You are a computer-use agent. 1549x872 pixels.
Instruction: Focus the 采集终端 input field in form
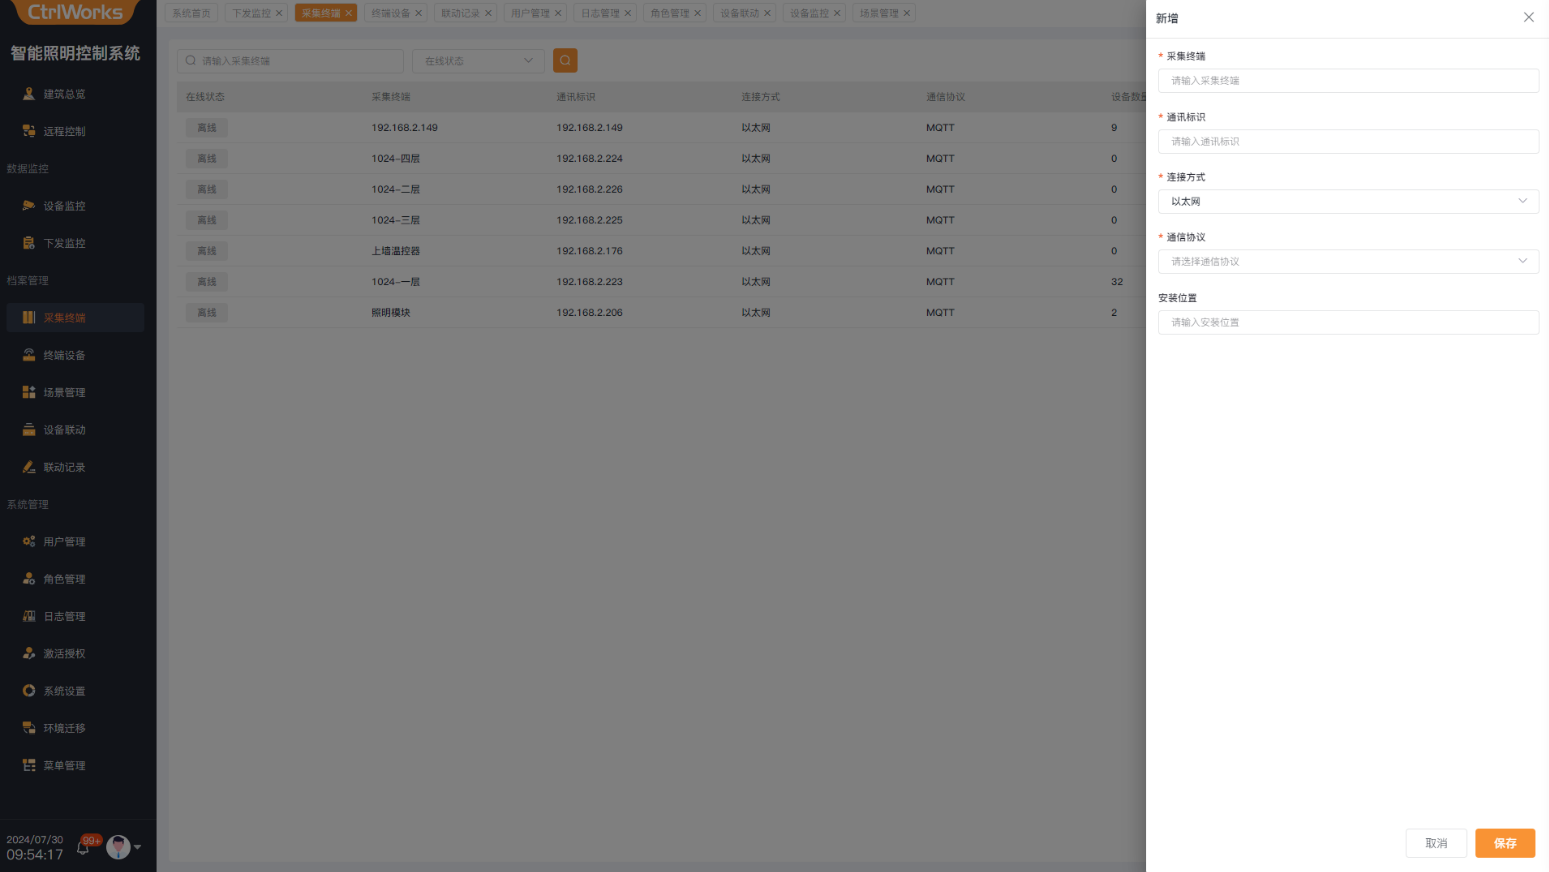tap(1347, 81)
